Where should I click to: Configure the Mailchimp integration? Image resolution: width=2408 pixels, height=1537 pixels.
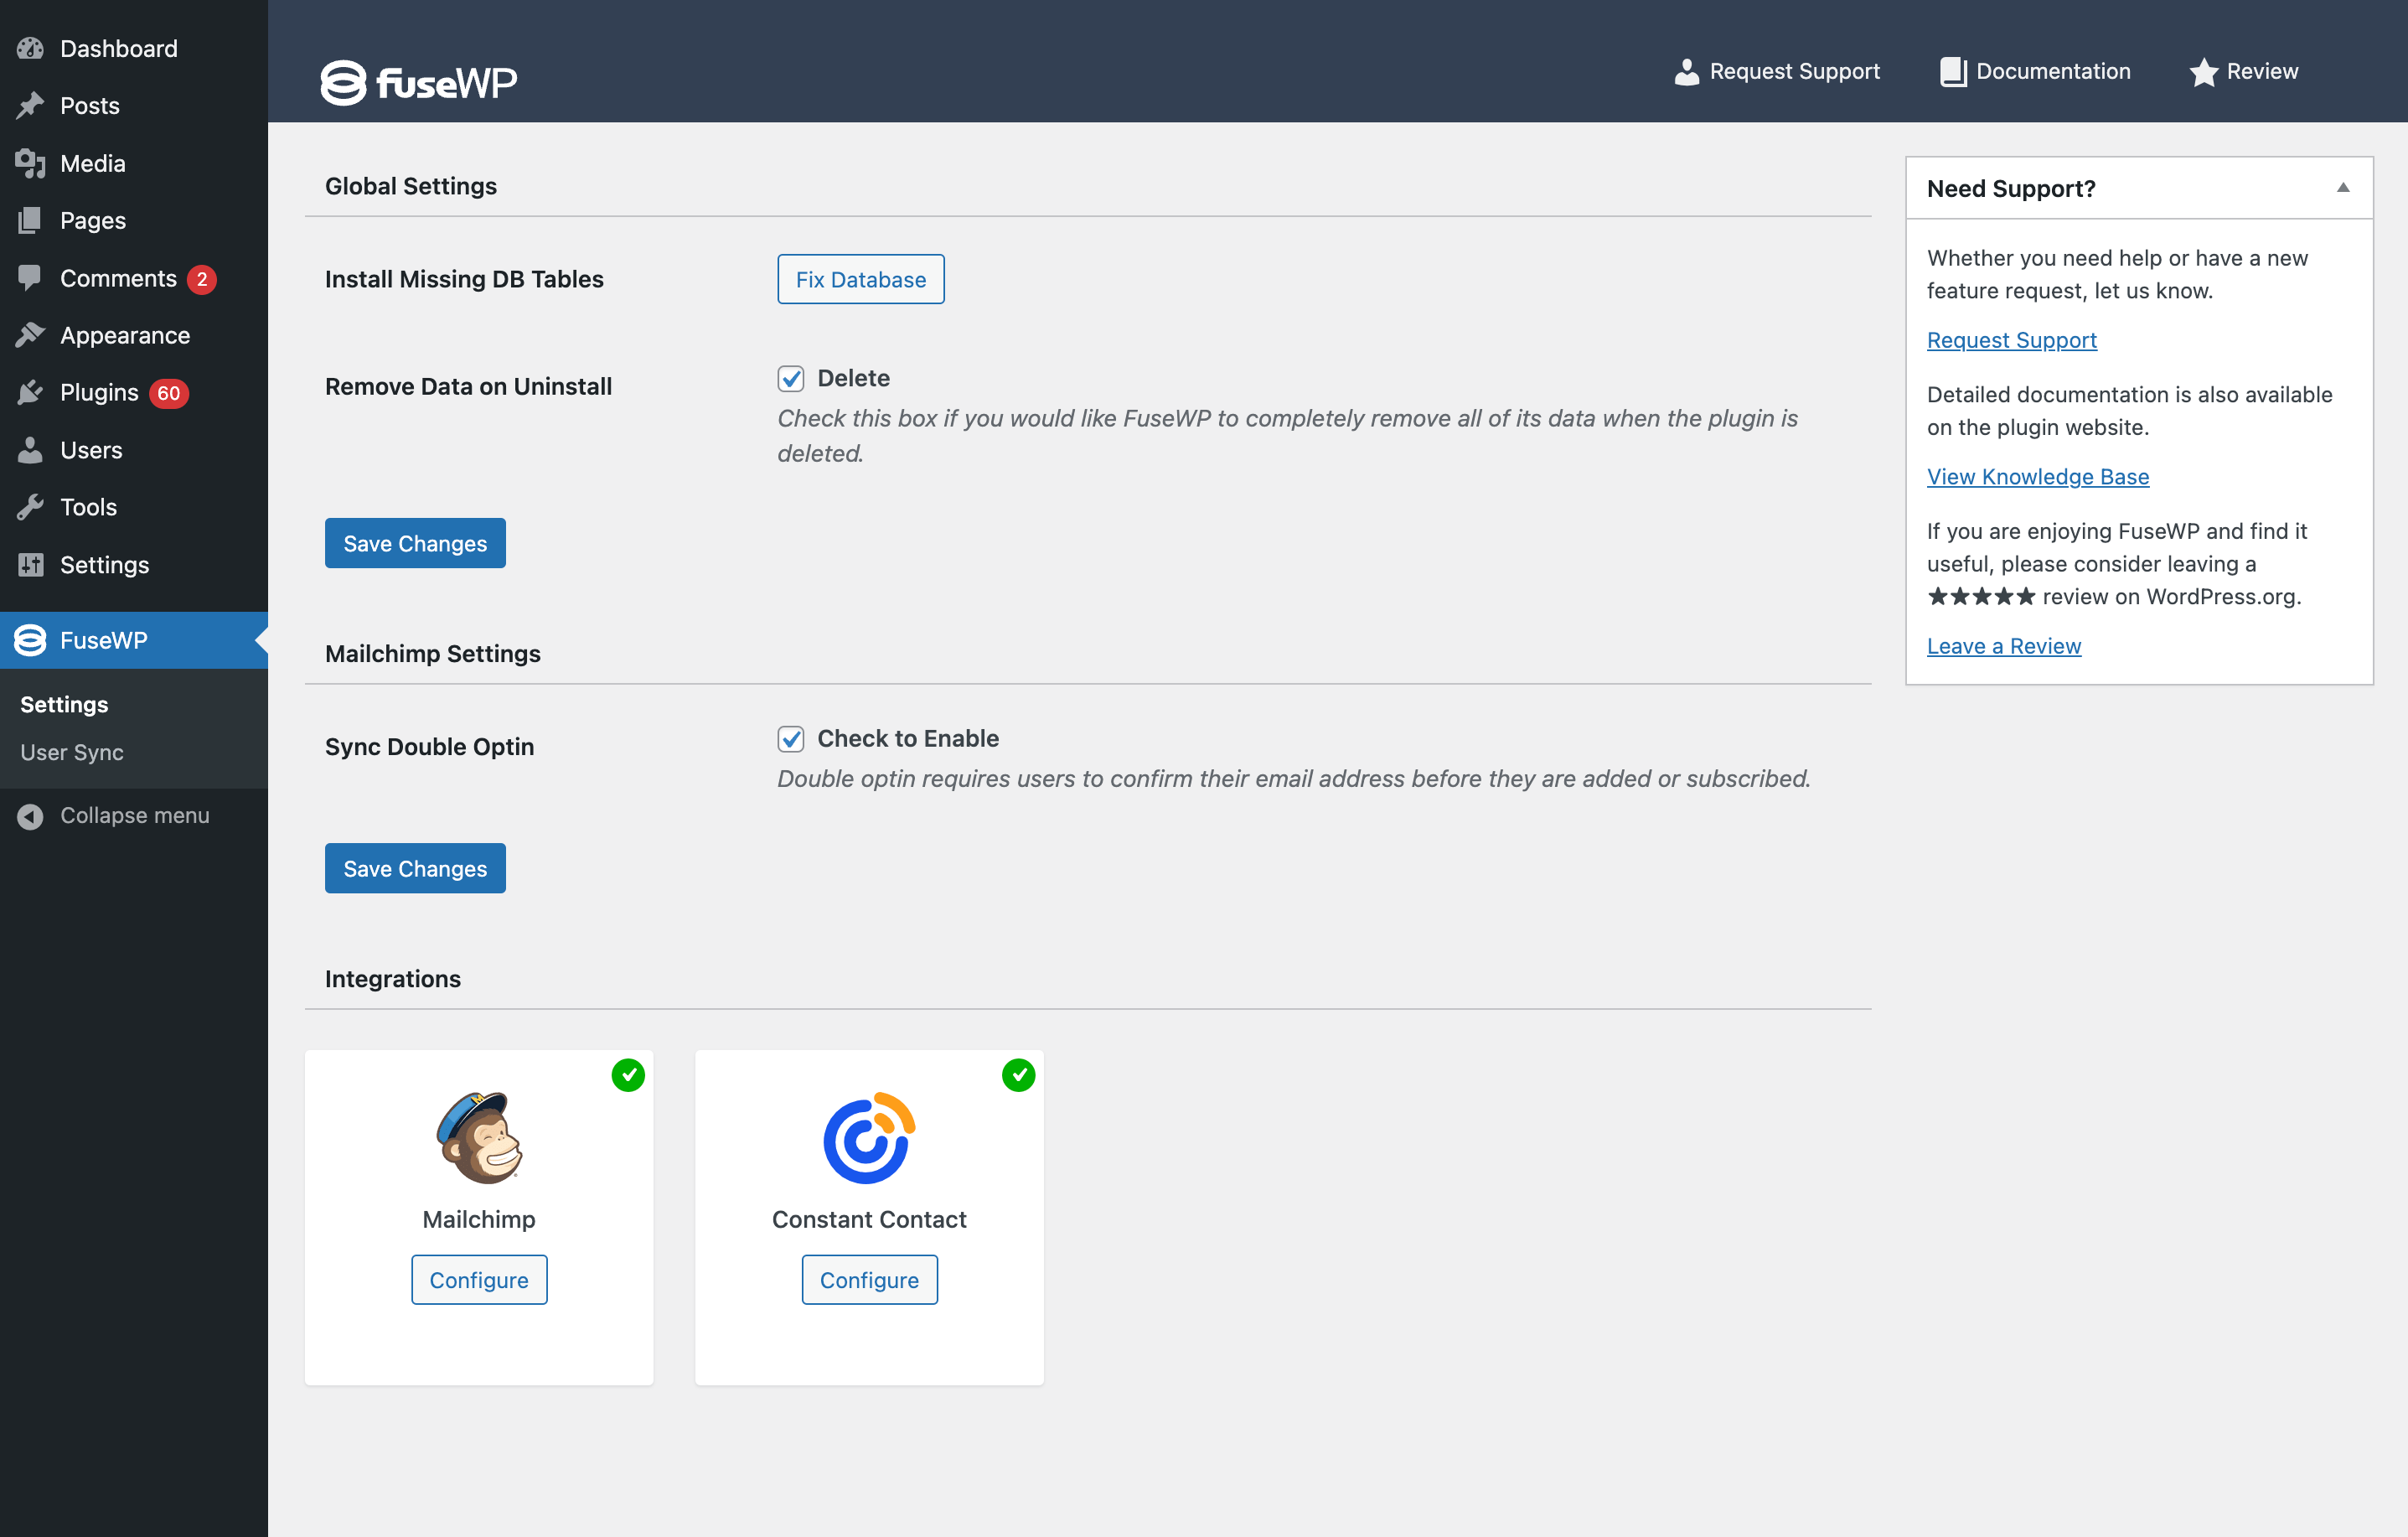click(479, 1279)
